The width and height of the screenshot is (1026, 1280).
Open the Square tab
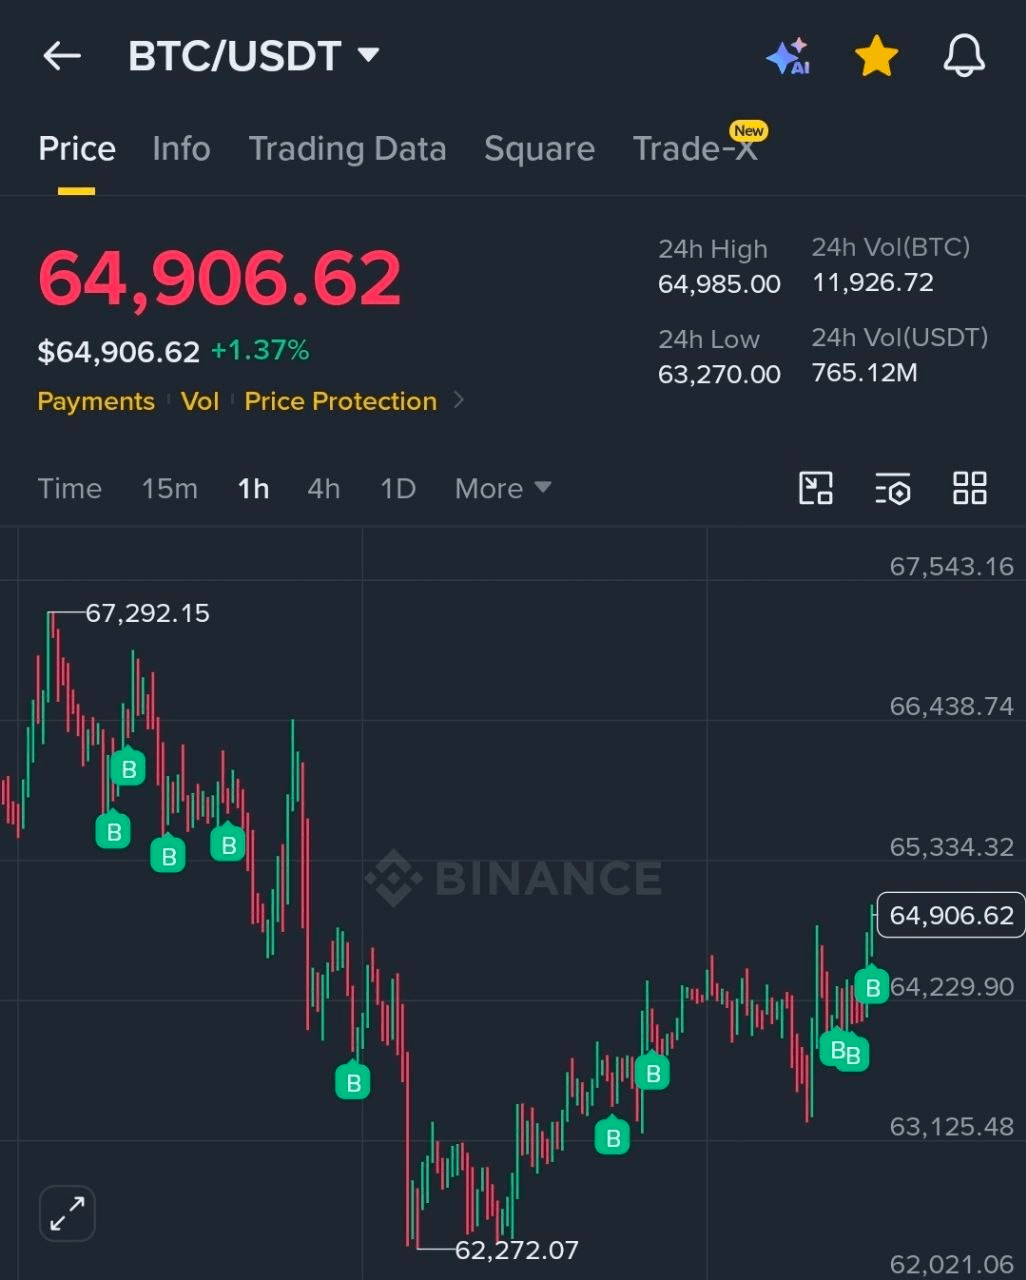539,149
